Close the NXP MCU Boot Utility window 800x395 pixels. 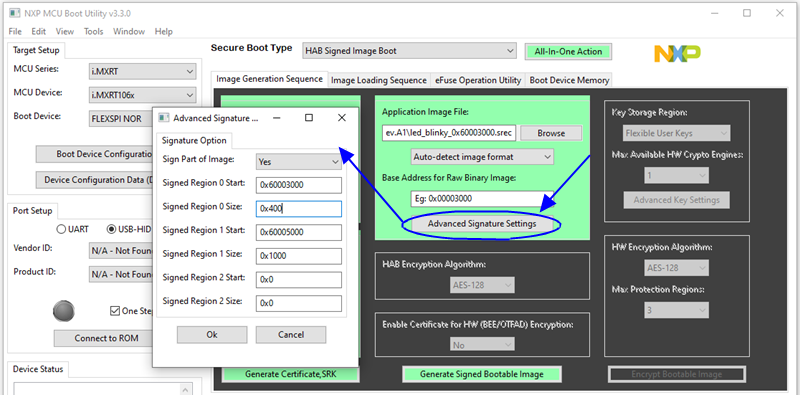780,13
